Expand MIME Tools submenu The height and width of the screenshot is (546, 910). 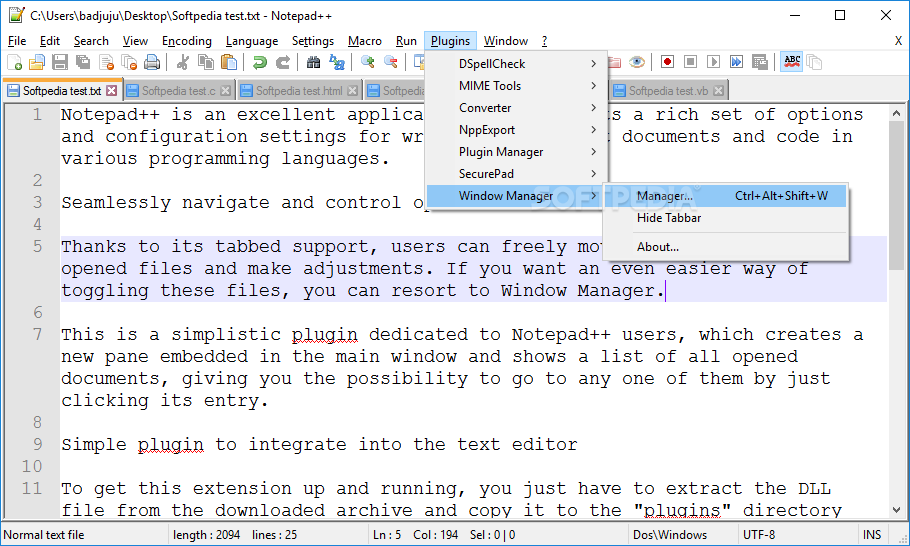click(x=517, y=86)
